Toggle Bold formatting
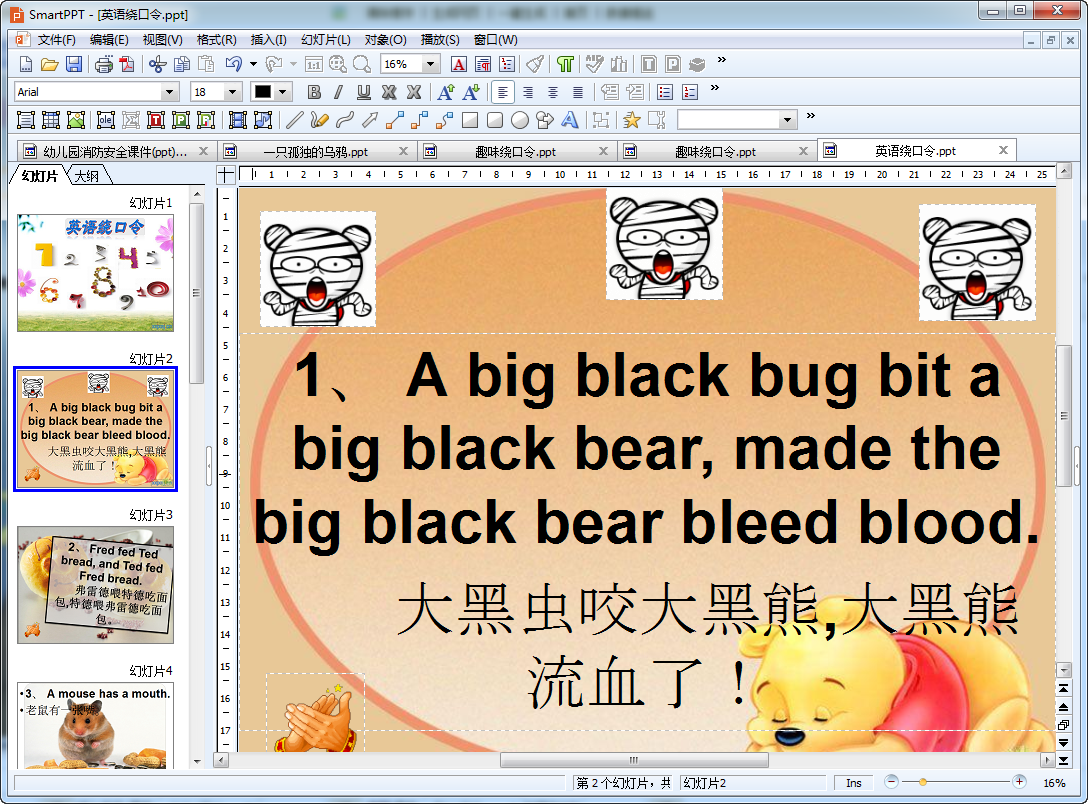This screenshot has width=1088, height=804. coord(314,92)
